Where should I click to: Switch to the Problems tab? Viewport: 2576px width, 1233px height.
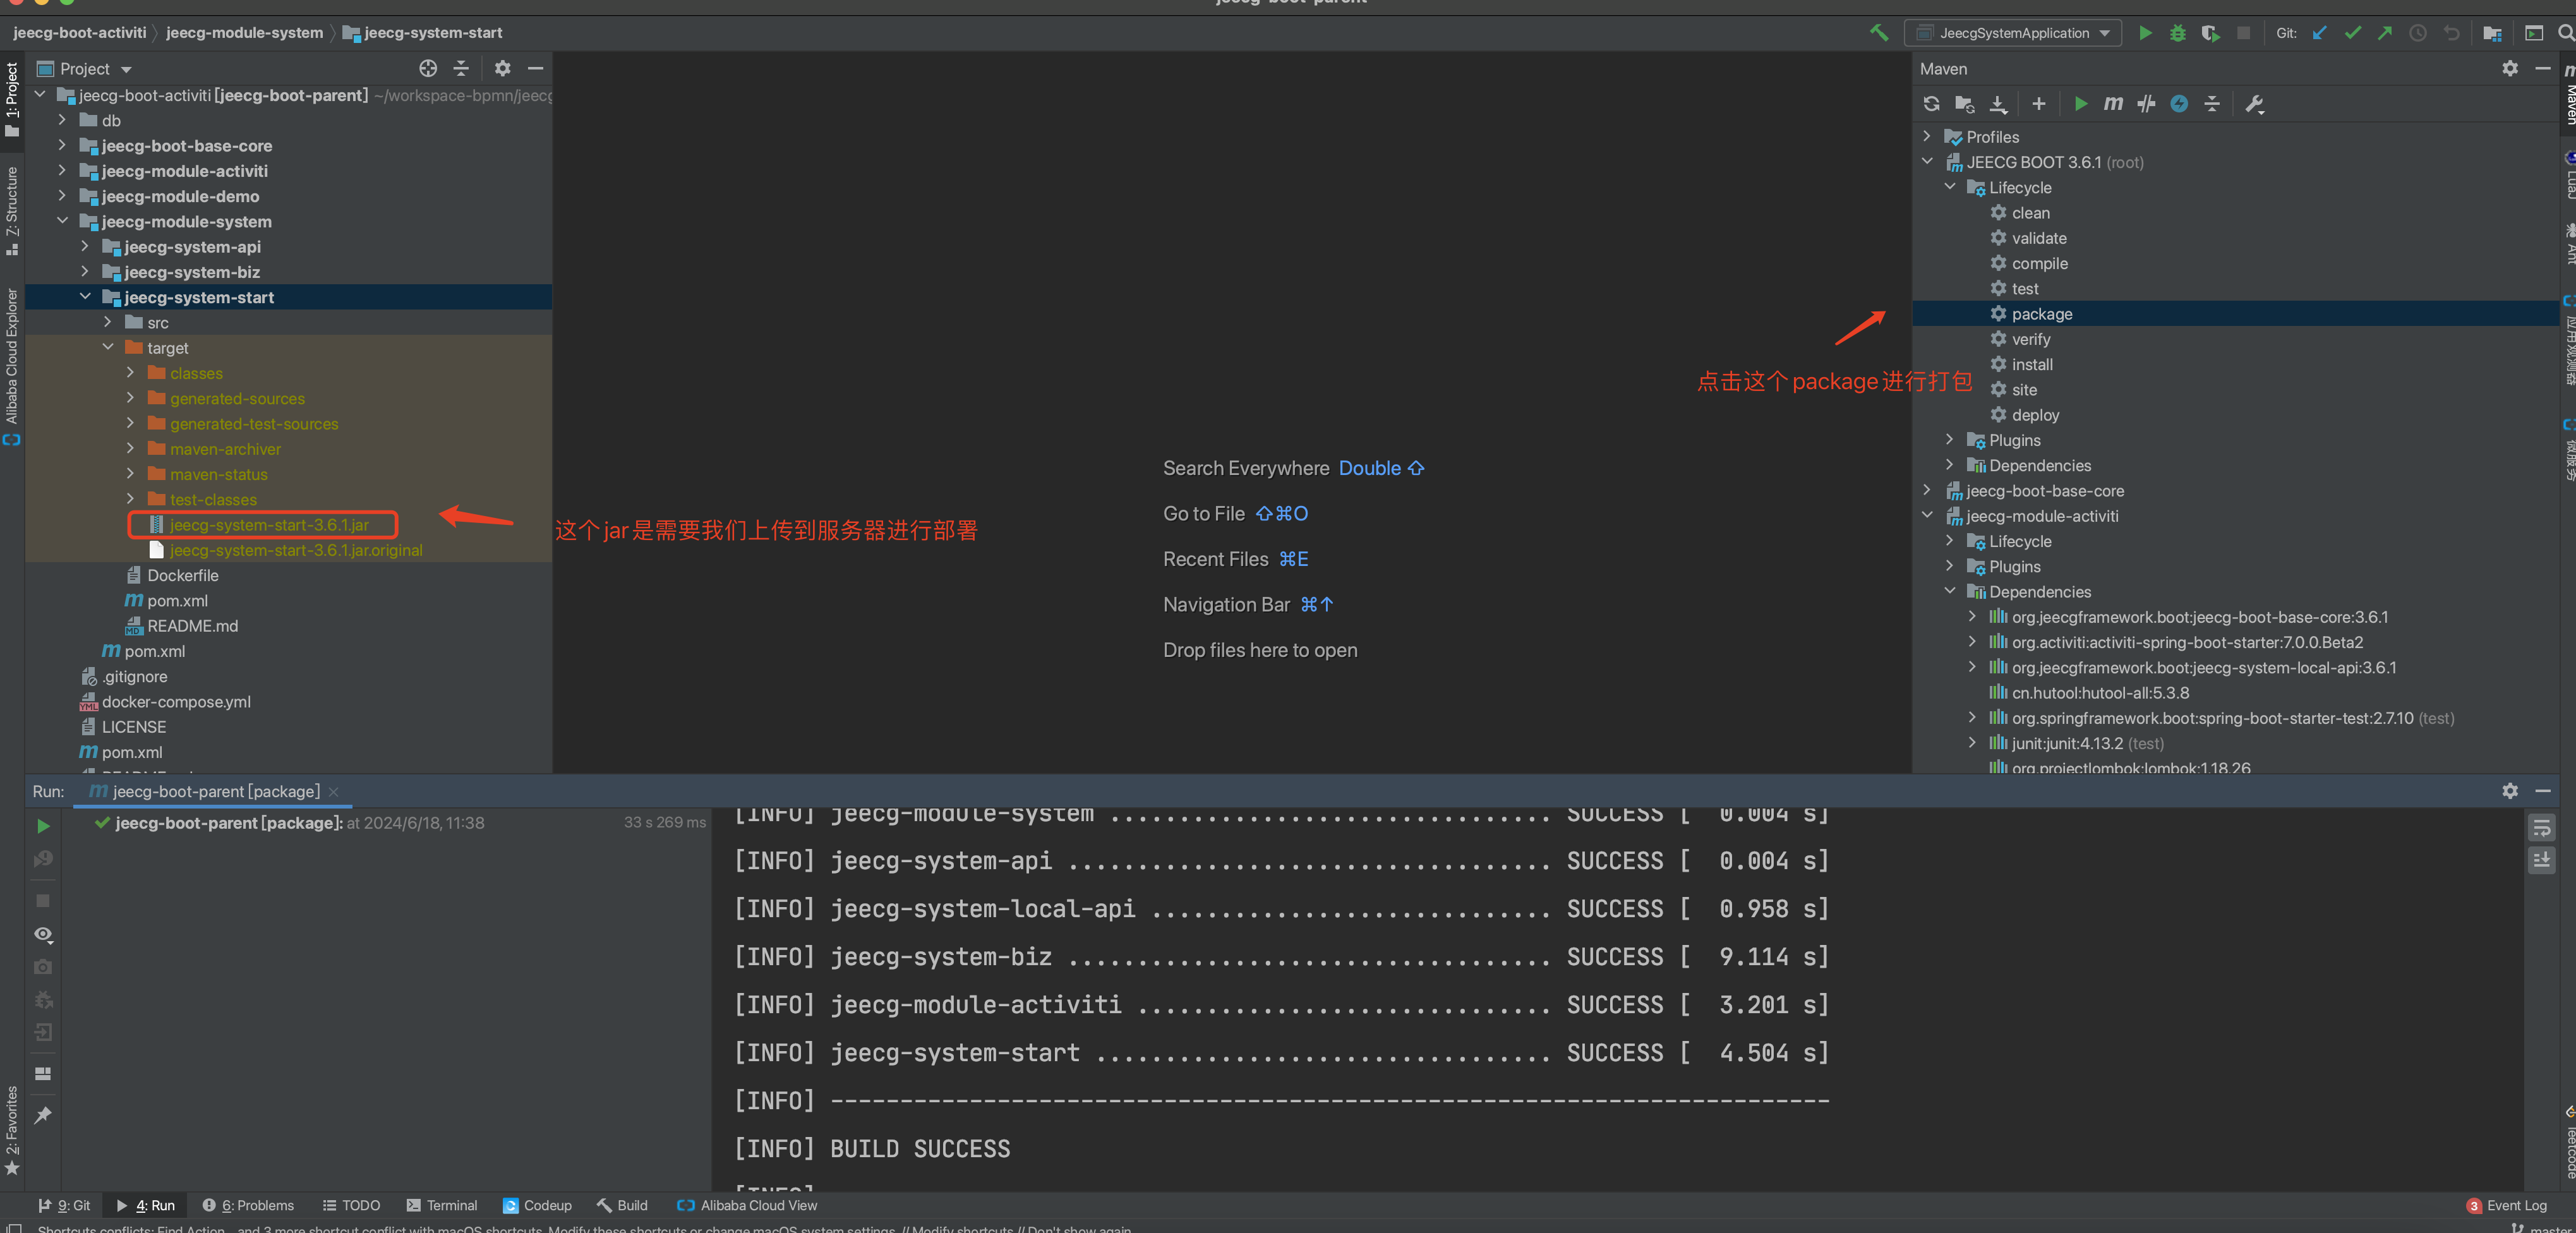tap(248, 1205)
